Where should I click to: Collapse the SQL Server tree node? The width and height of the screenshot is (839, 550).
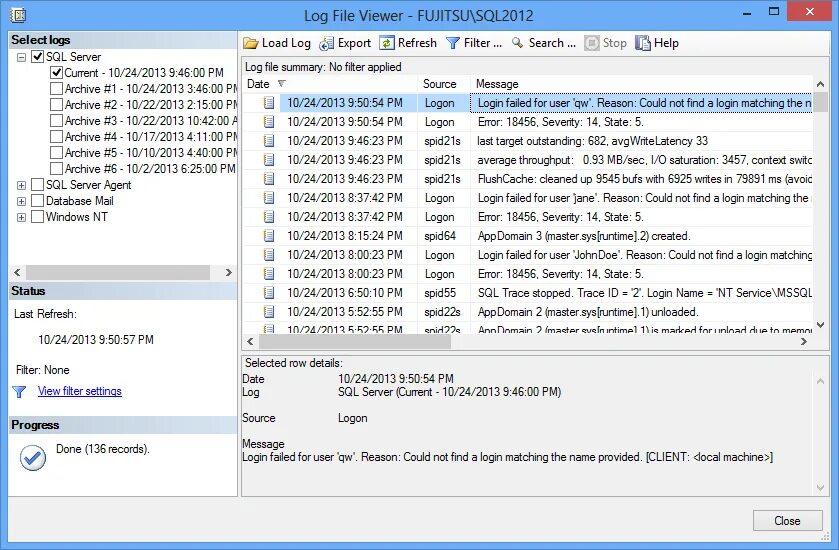pyautogui.click(x=21, y=57)
